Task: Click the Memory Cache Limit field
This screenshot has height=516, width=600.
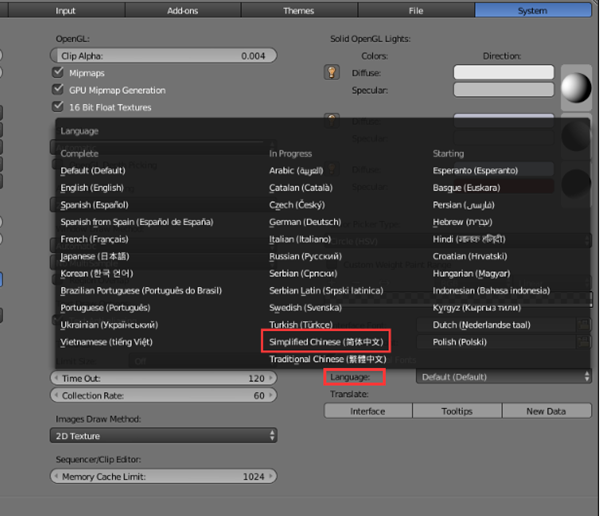Action: [163, 477]
